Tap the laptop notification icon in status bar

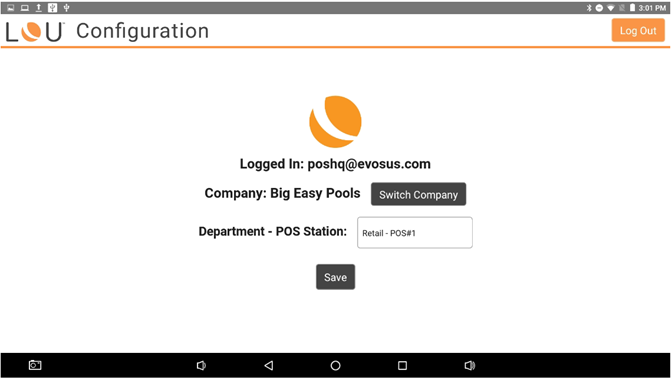(x=25, y=8)
